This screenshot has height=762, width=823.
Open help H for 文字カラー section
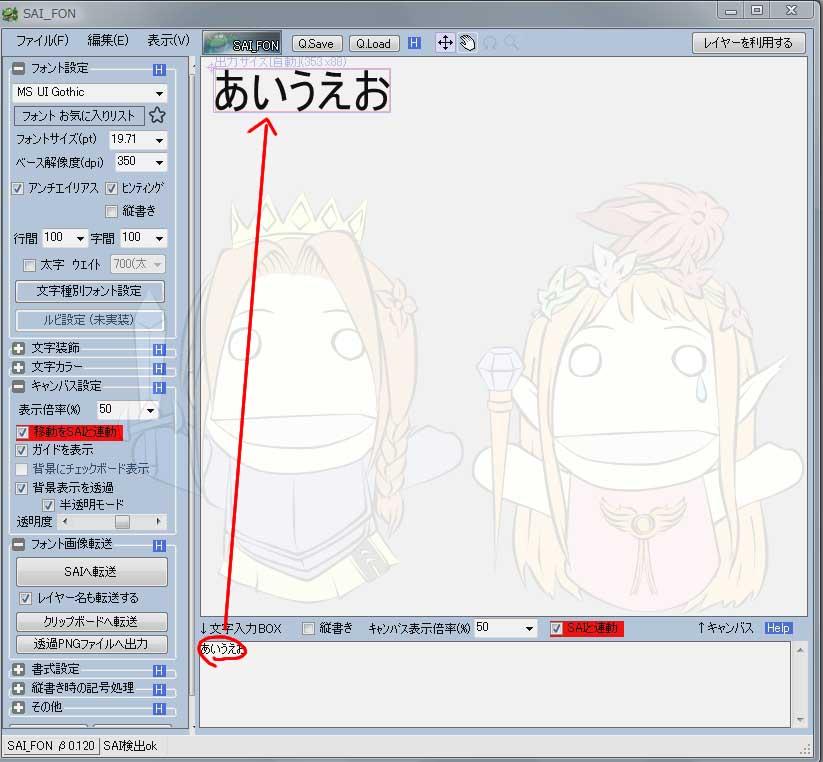click(x=159, y=368)
